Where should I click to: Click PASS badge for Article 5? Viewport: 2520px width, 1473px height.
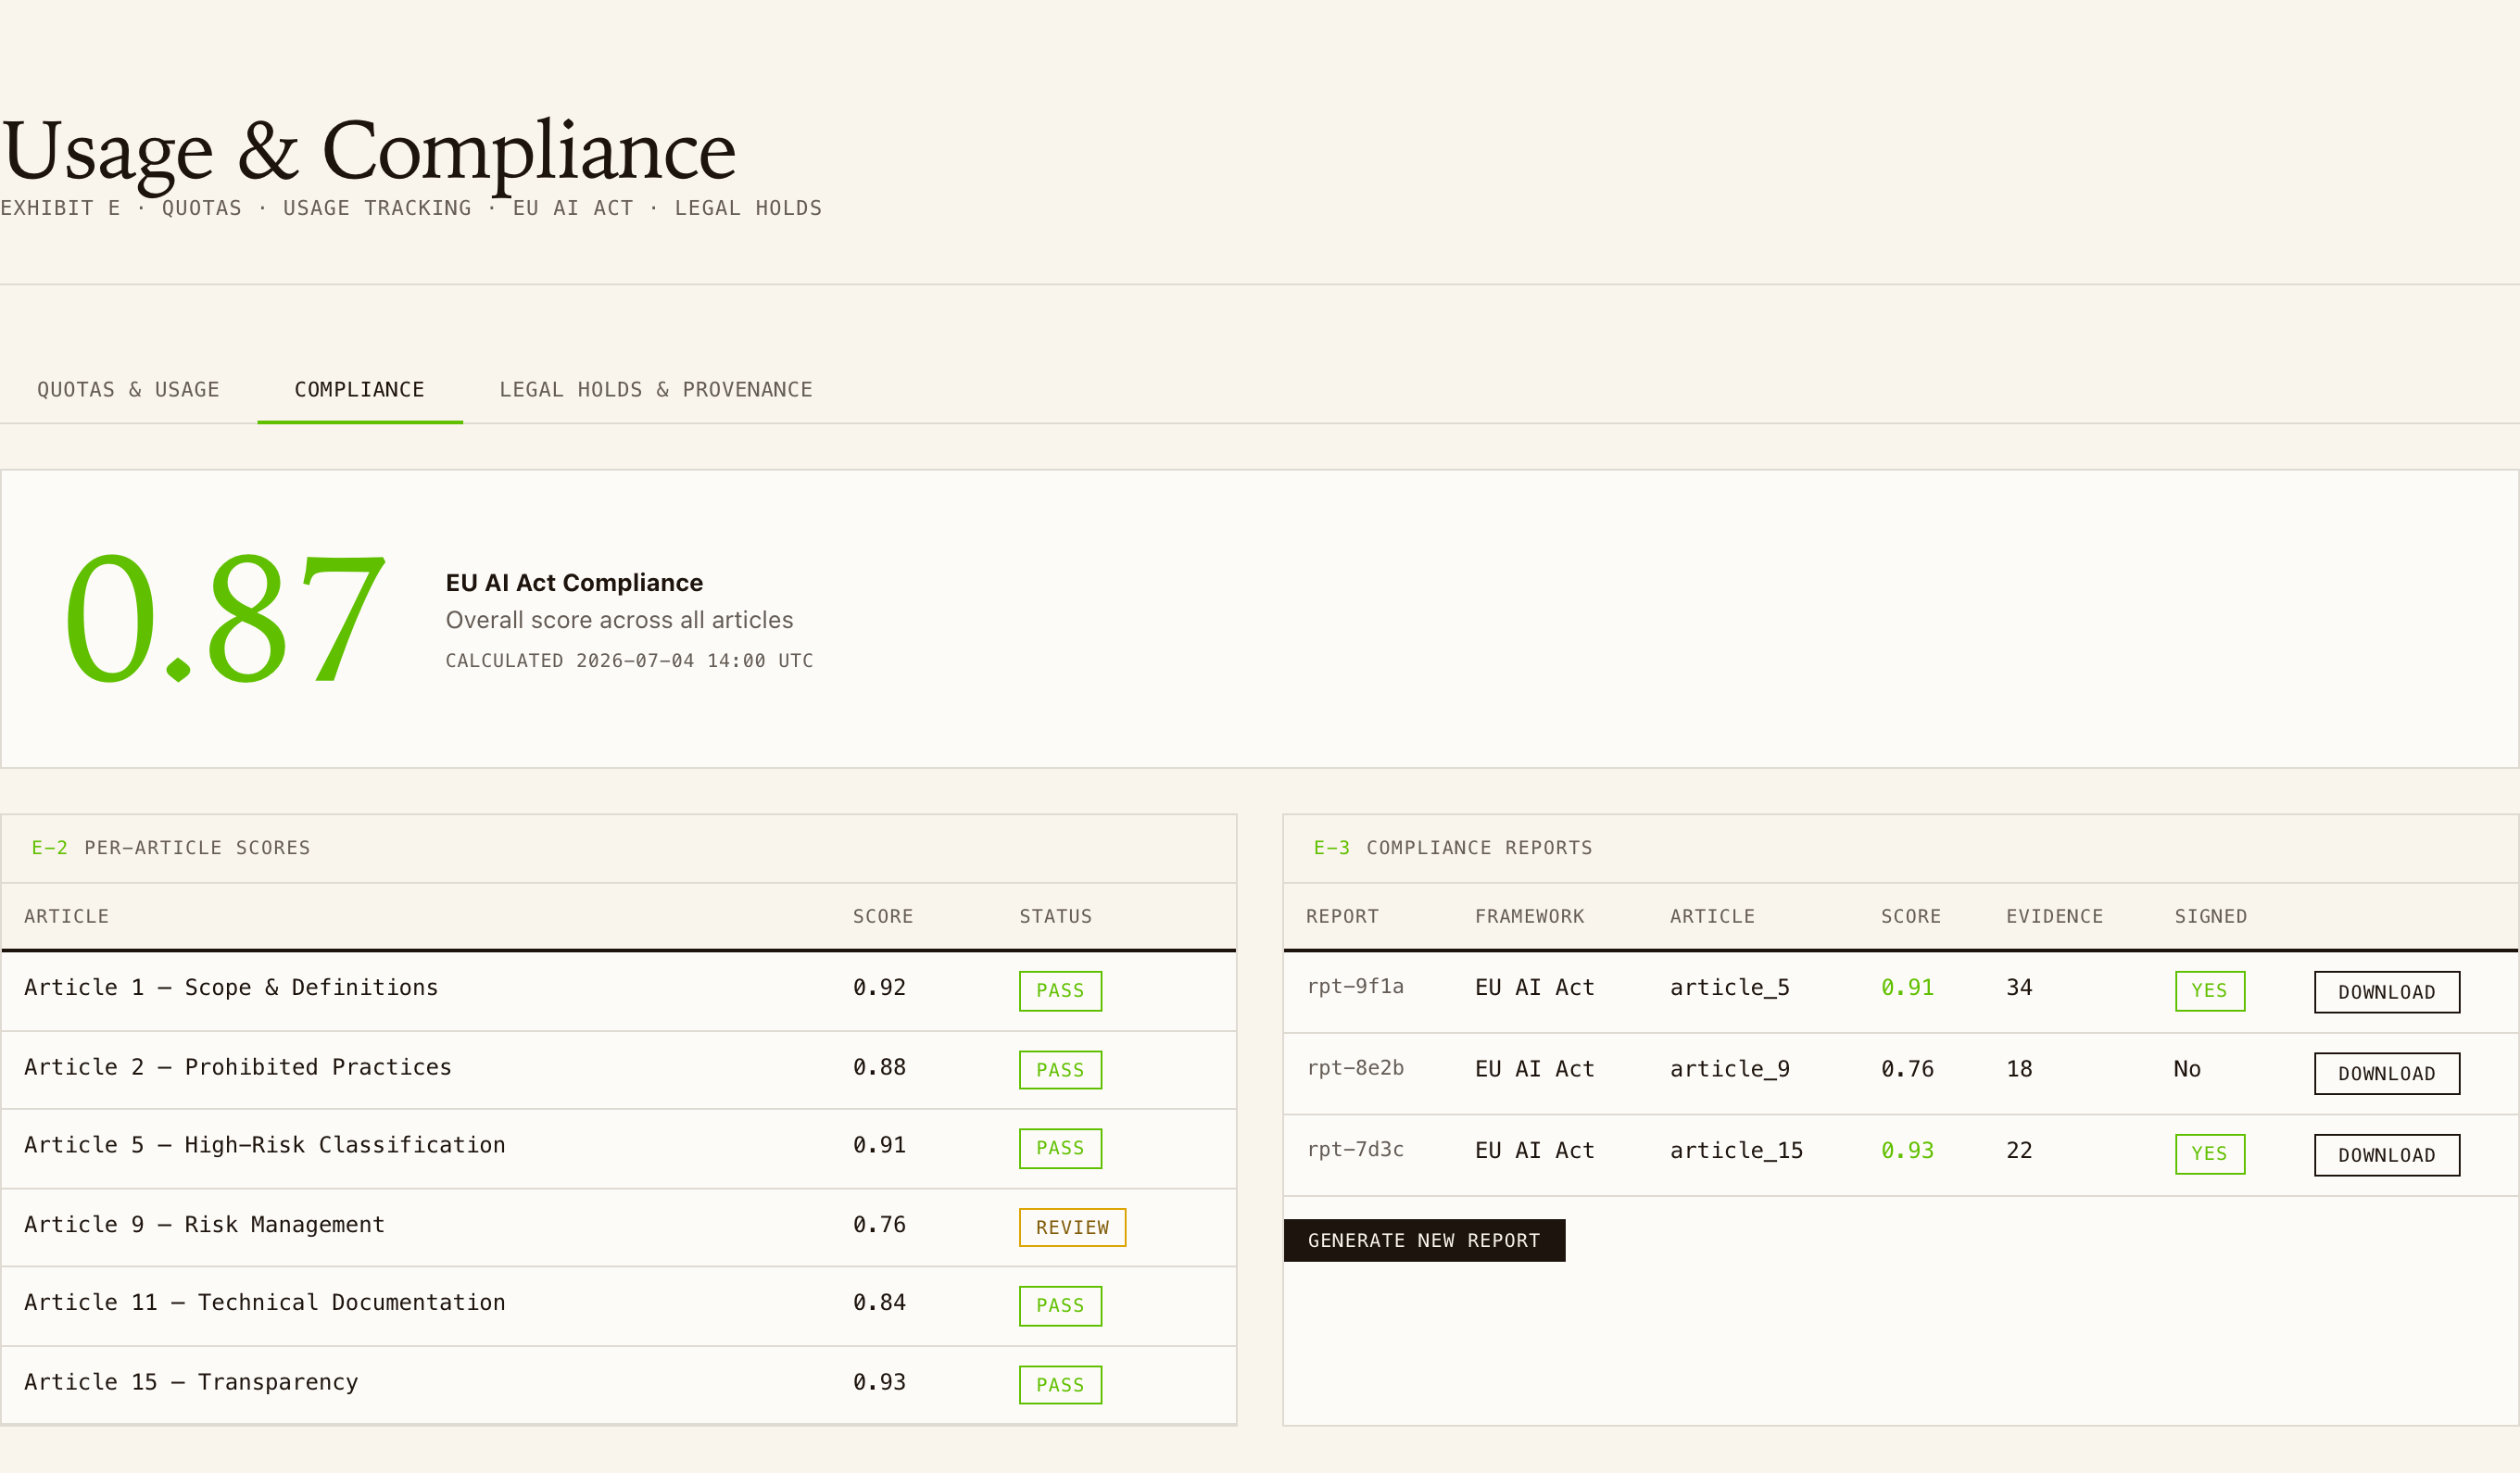1060,1148
